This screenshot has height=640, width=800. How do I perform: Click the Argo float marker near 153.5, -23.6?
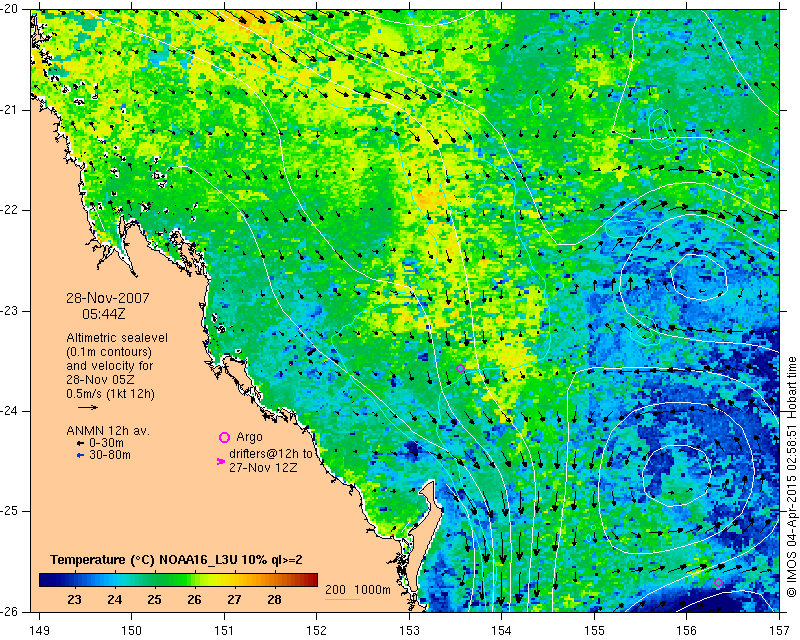click(x=460, y=368)
